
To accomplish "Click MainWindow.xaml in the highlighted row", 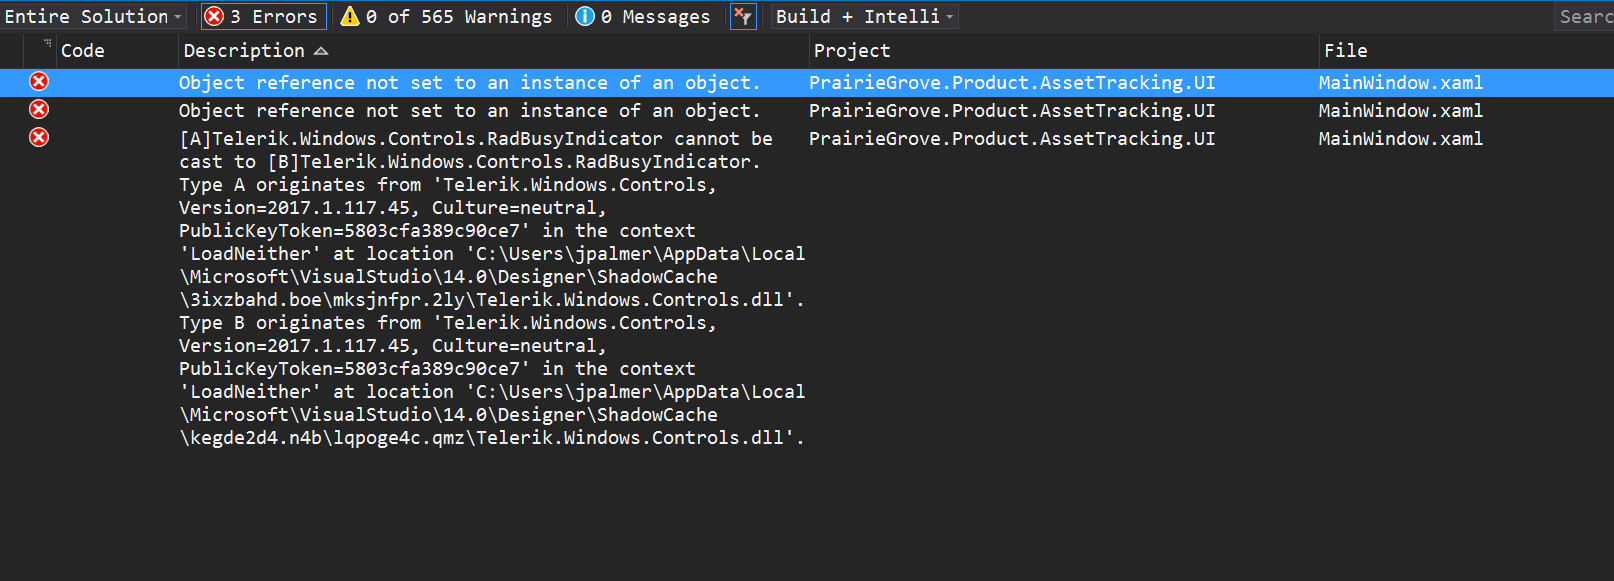I will point(1400,83).
